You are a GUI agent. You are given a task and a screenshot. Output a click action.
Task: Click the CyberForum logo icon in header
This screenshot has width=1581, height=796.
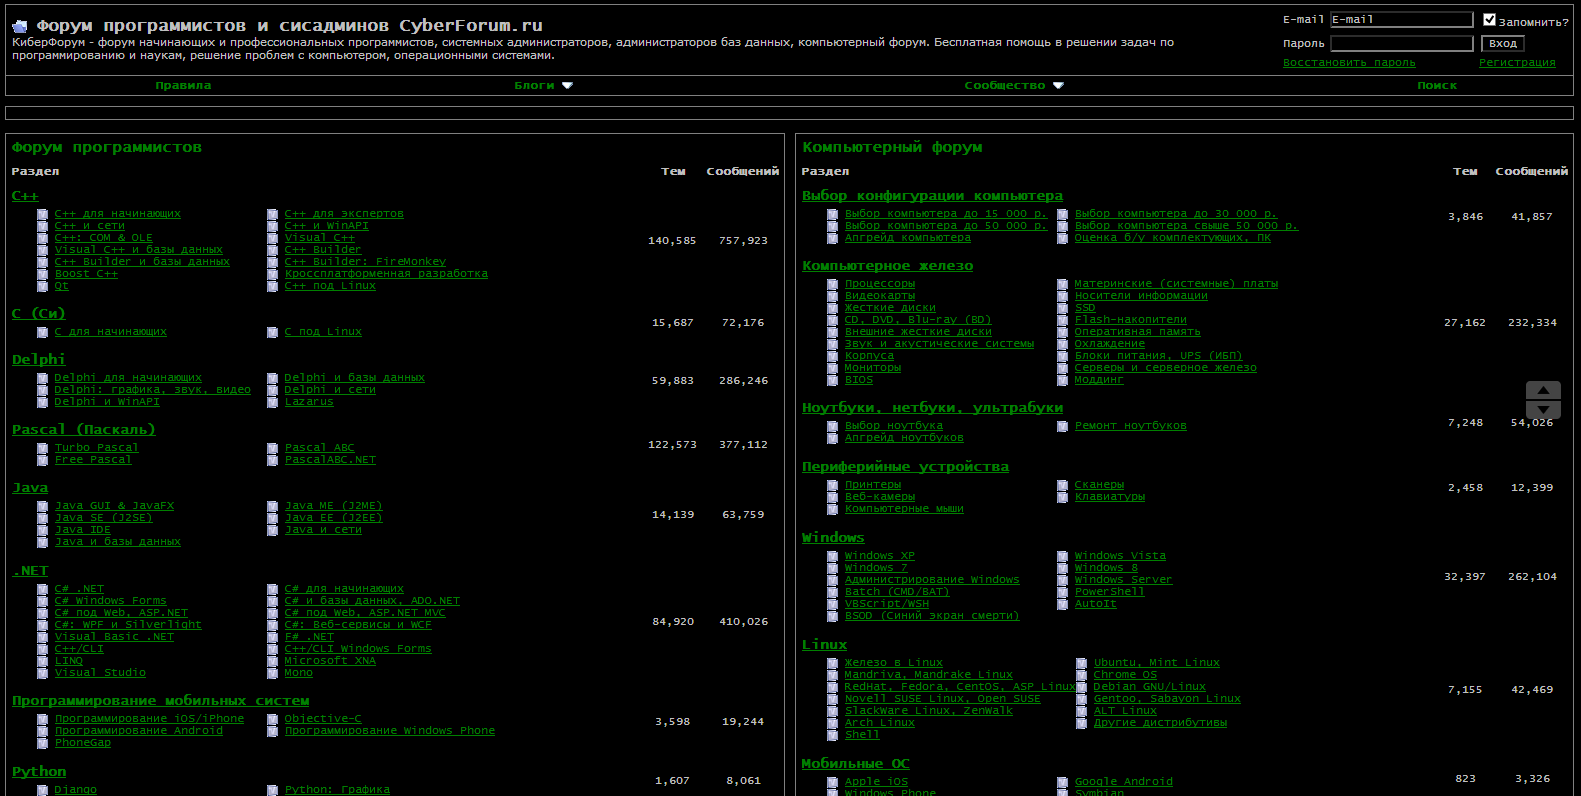(20, 26)
